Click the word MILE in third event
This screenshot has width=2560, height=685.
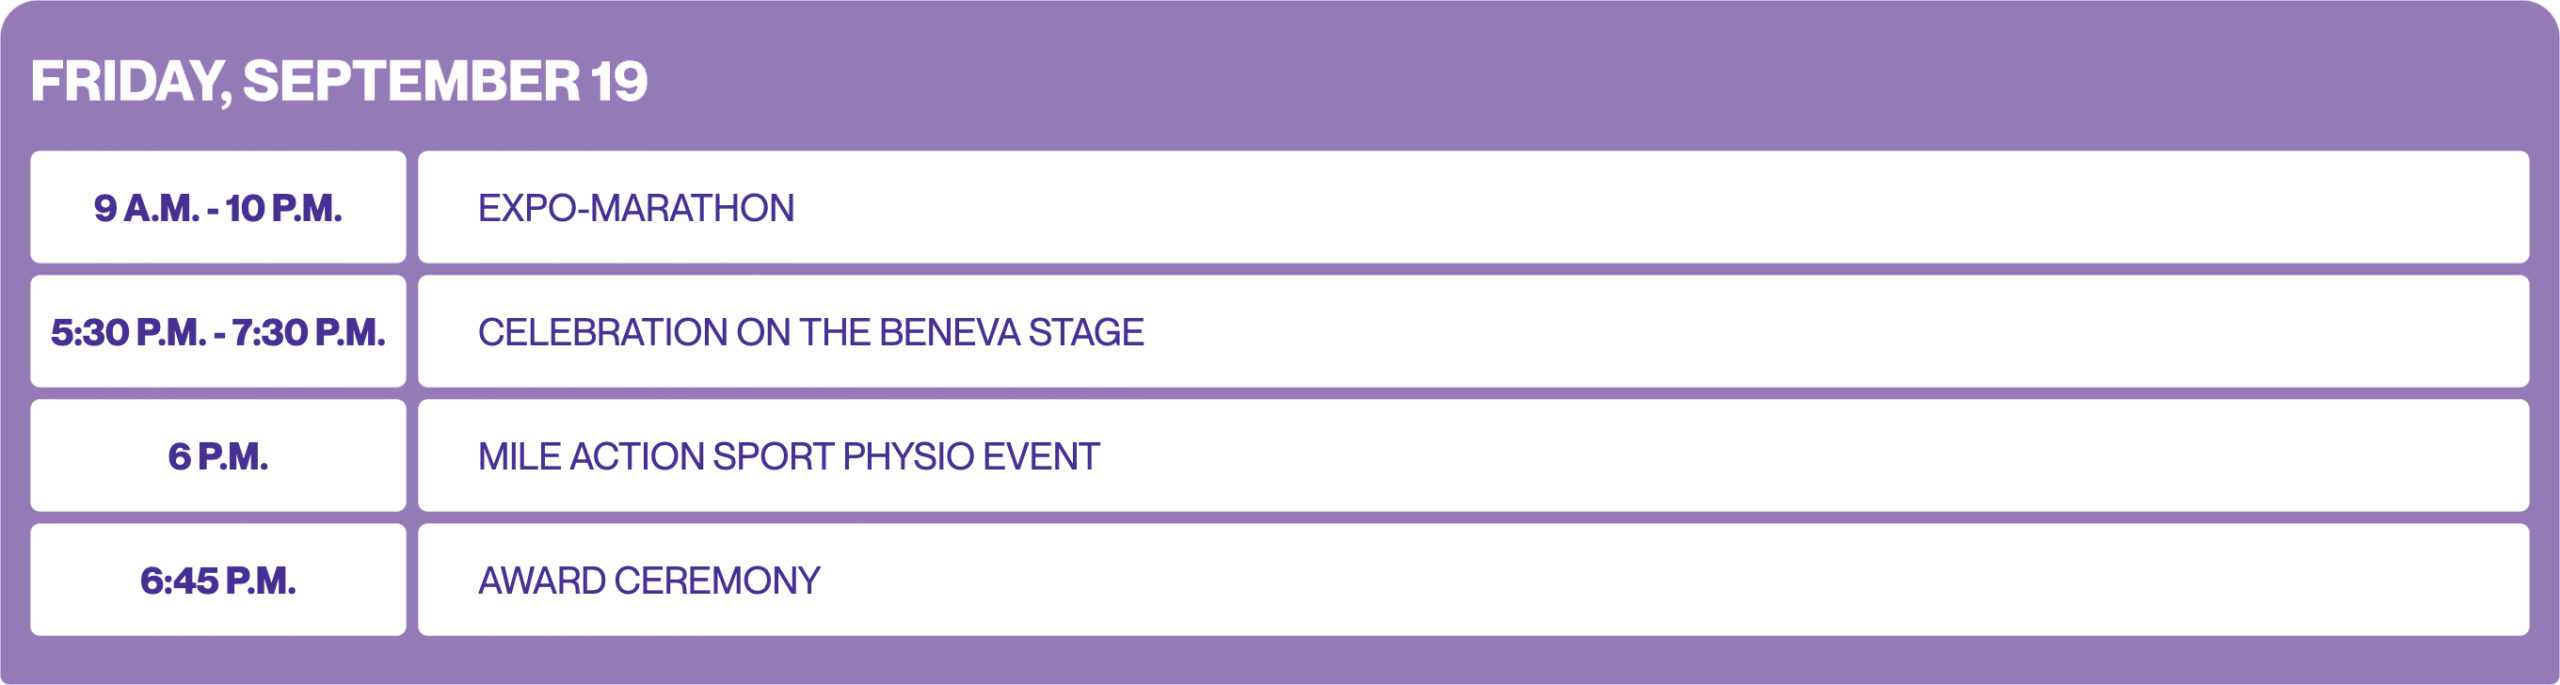tap(519, 456)
